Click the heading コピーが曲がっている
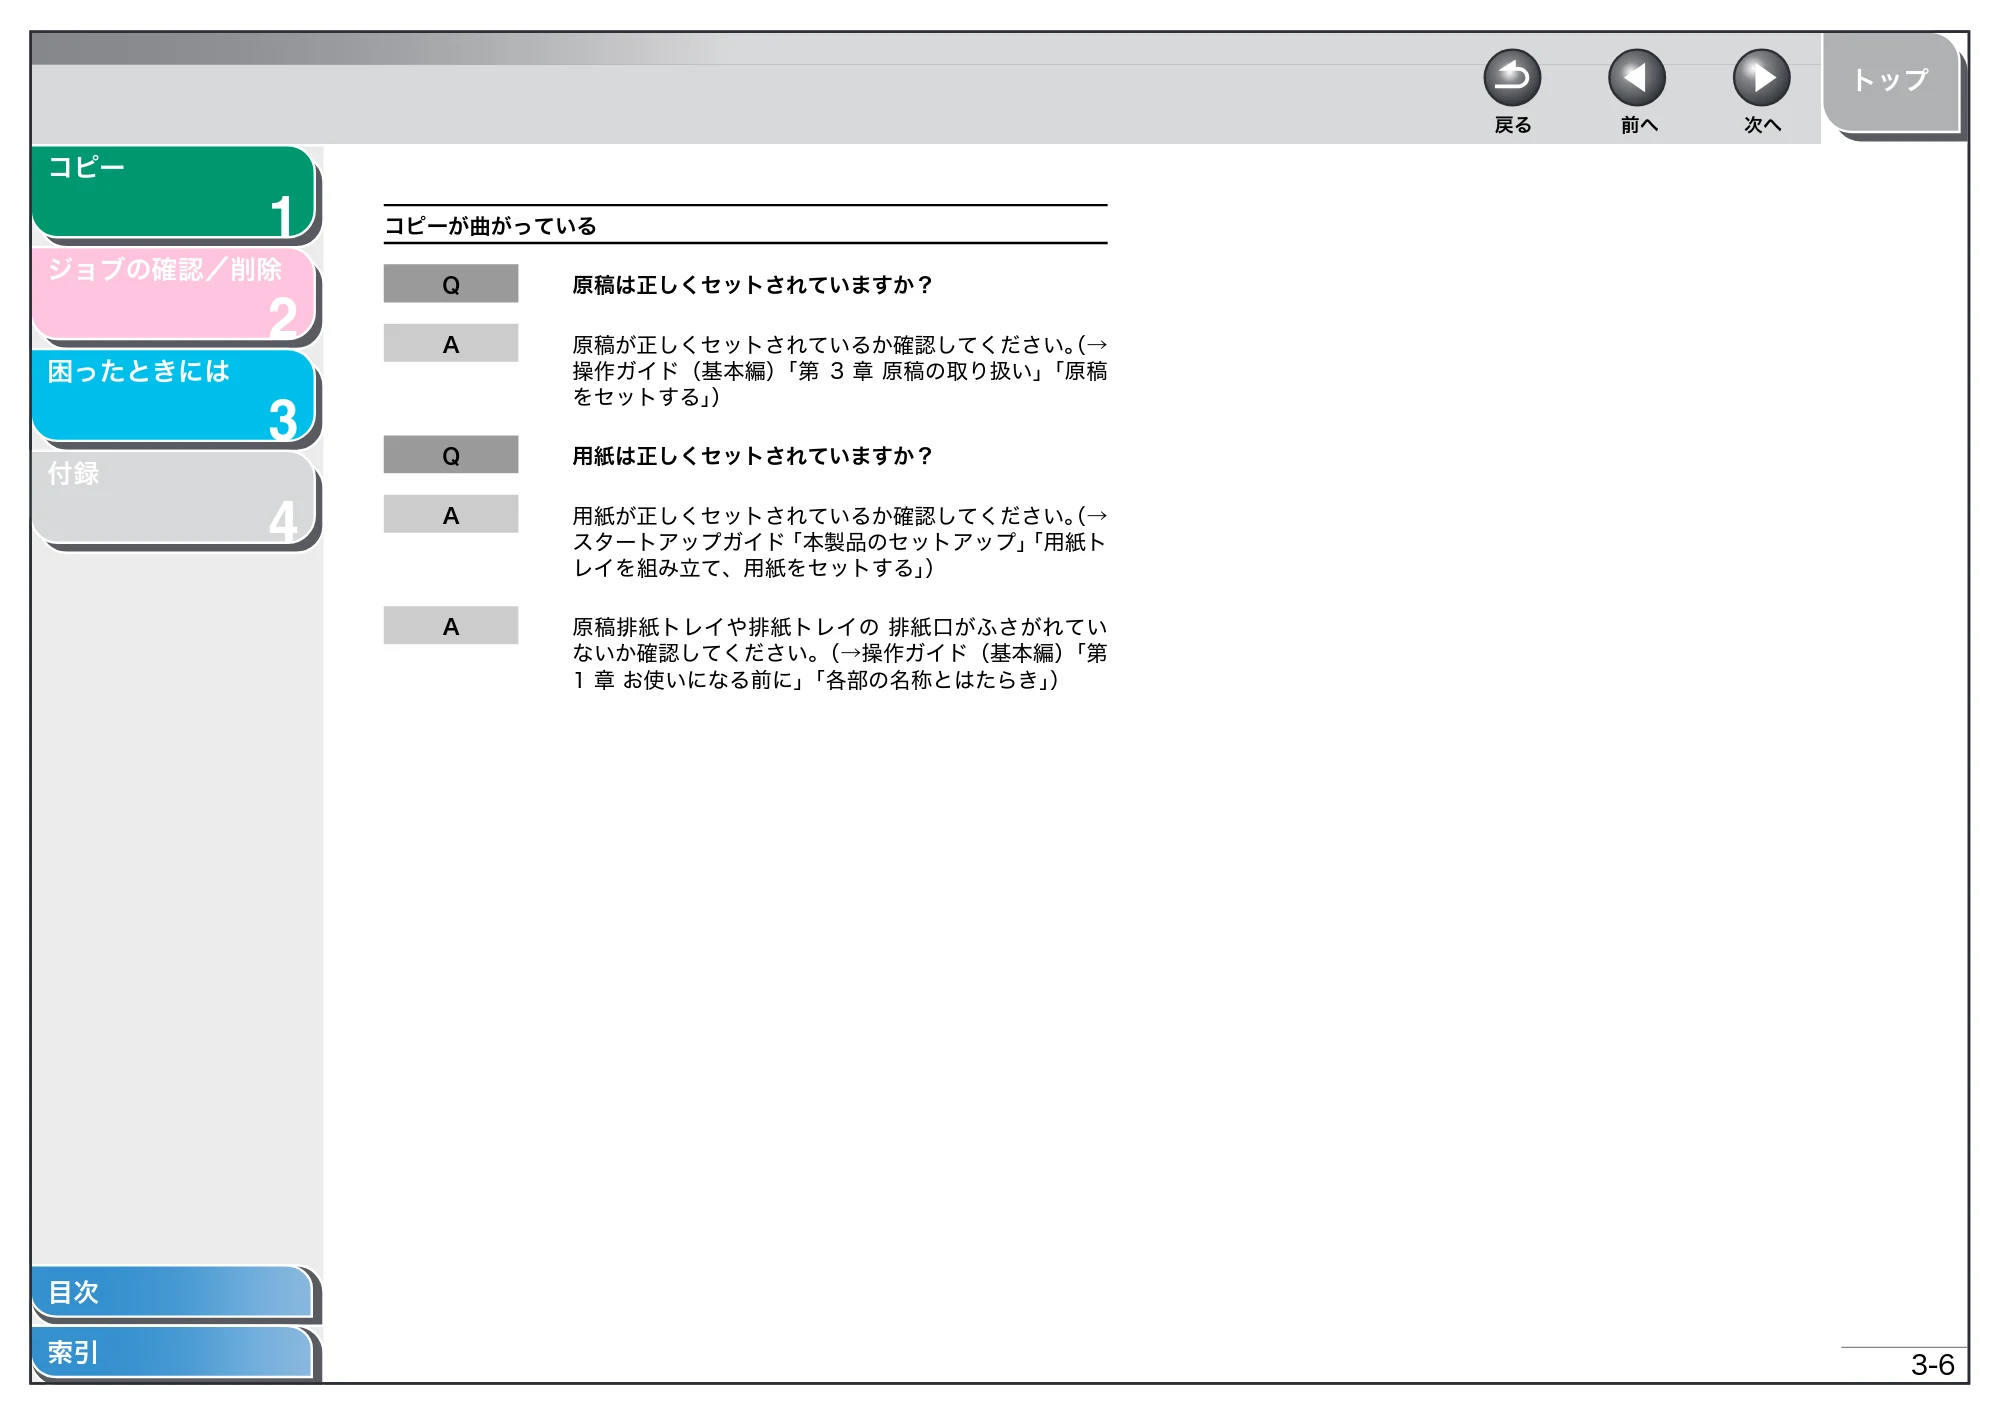Viewport: 2000px width, 1414px height. [490, 226]
